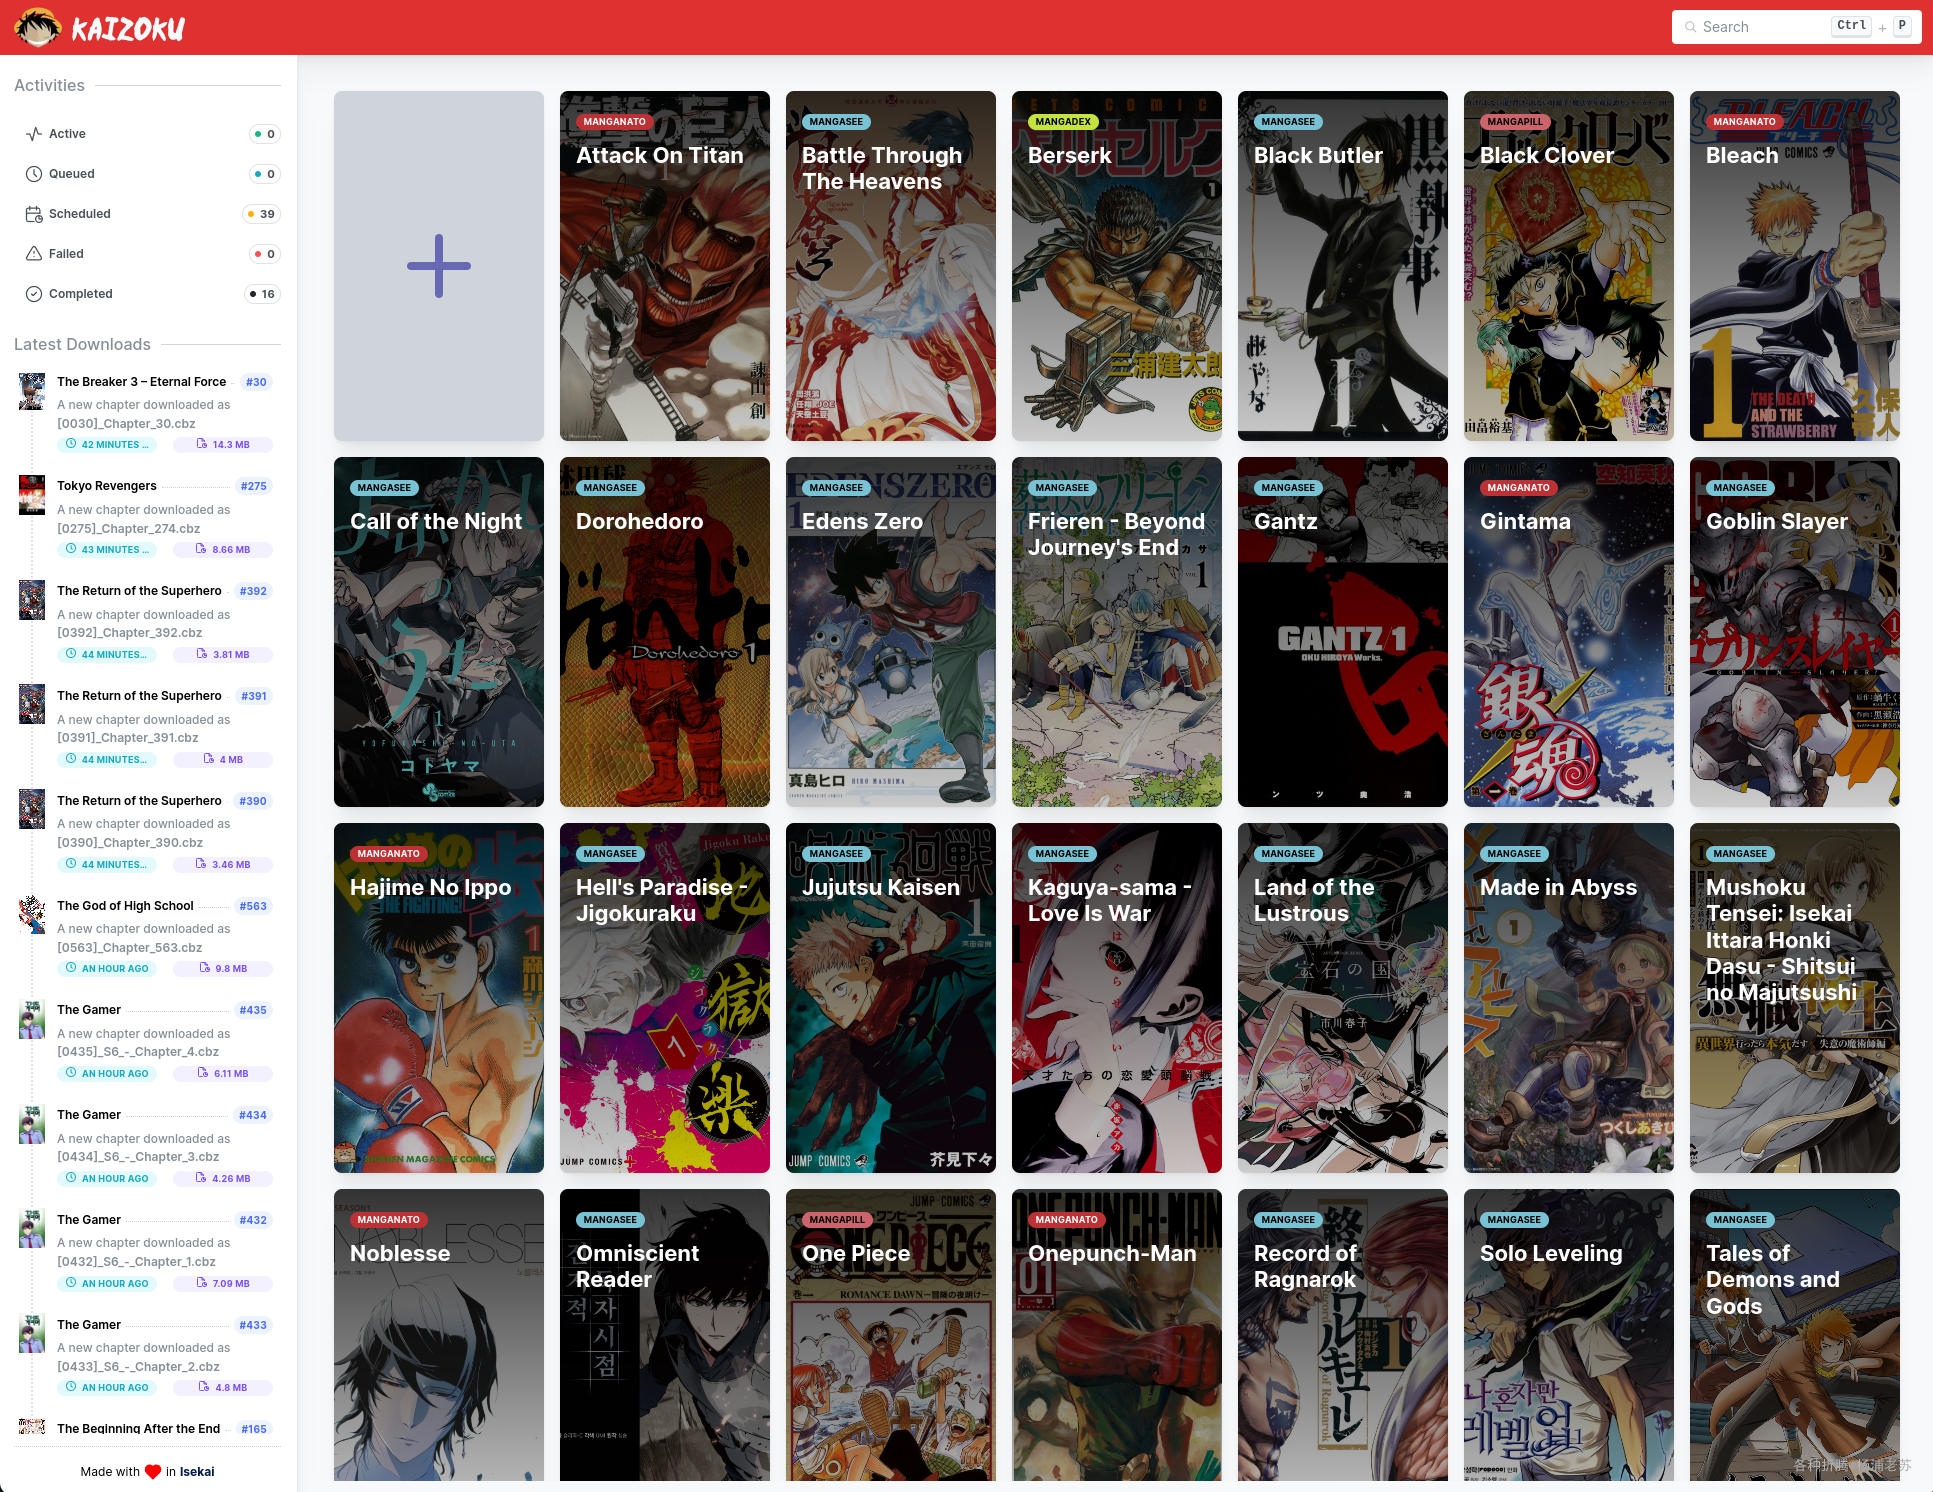Click the Active activity pulse icon
Image resolution: width=1933 pixels, height=1492 pixels.
[x=34, y=134]
